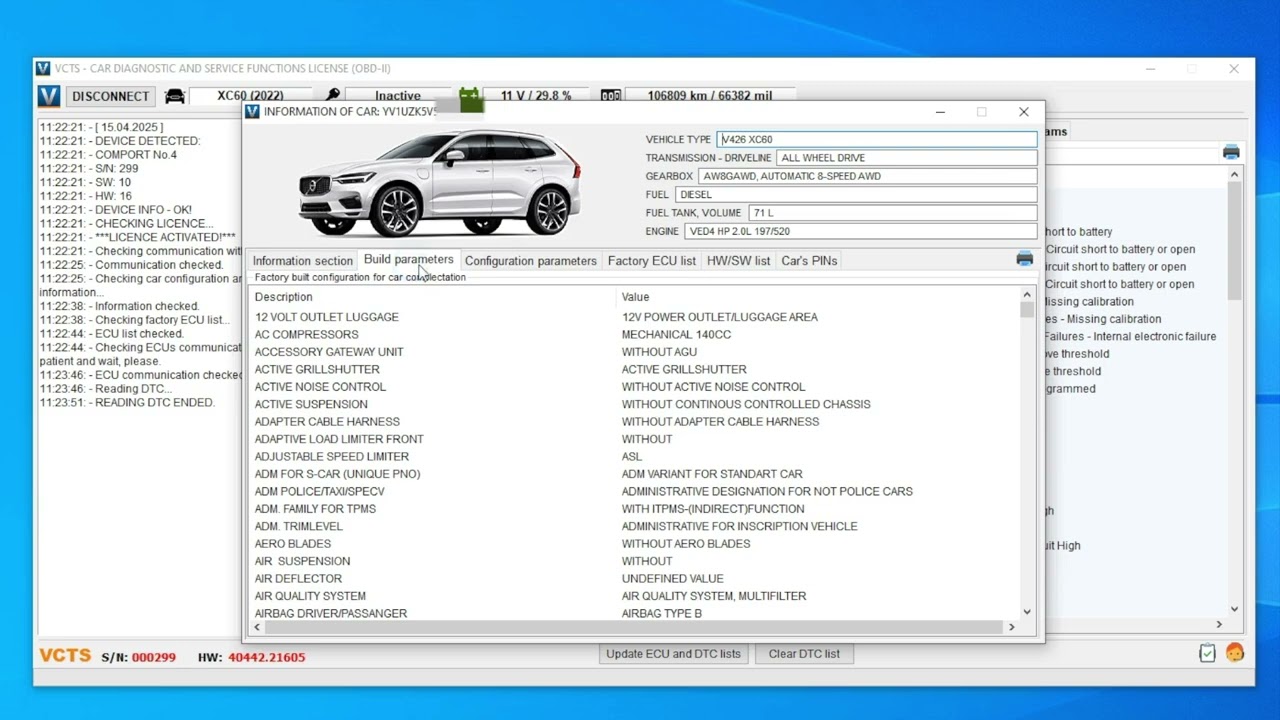Screen dimensions: 1280x720
Task: Click the odometer icon beside mileage
Action: [611, 96]
